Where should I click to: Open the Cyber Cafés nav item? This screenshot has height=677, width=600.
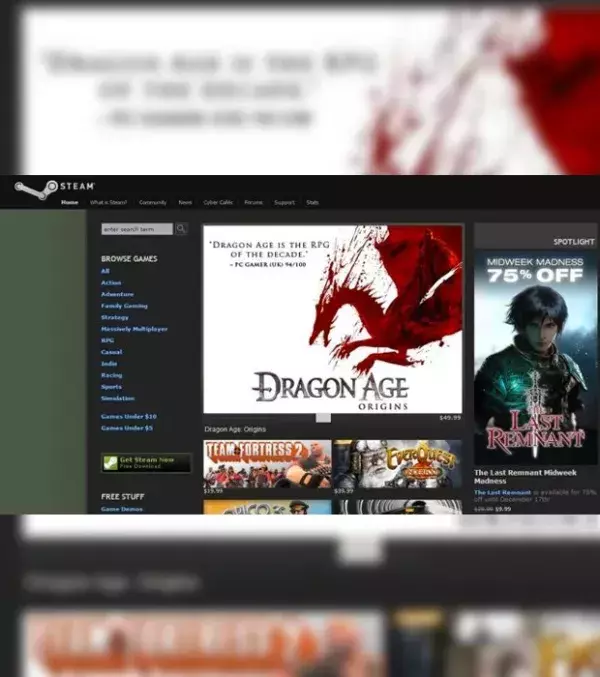point(218,202)
